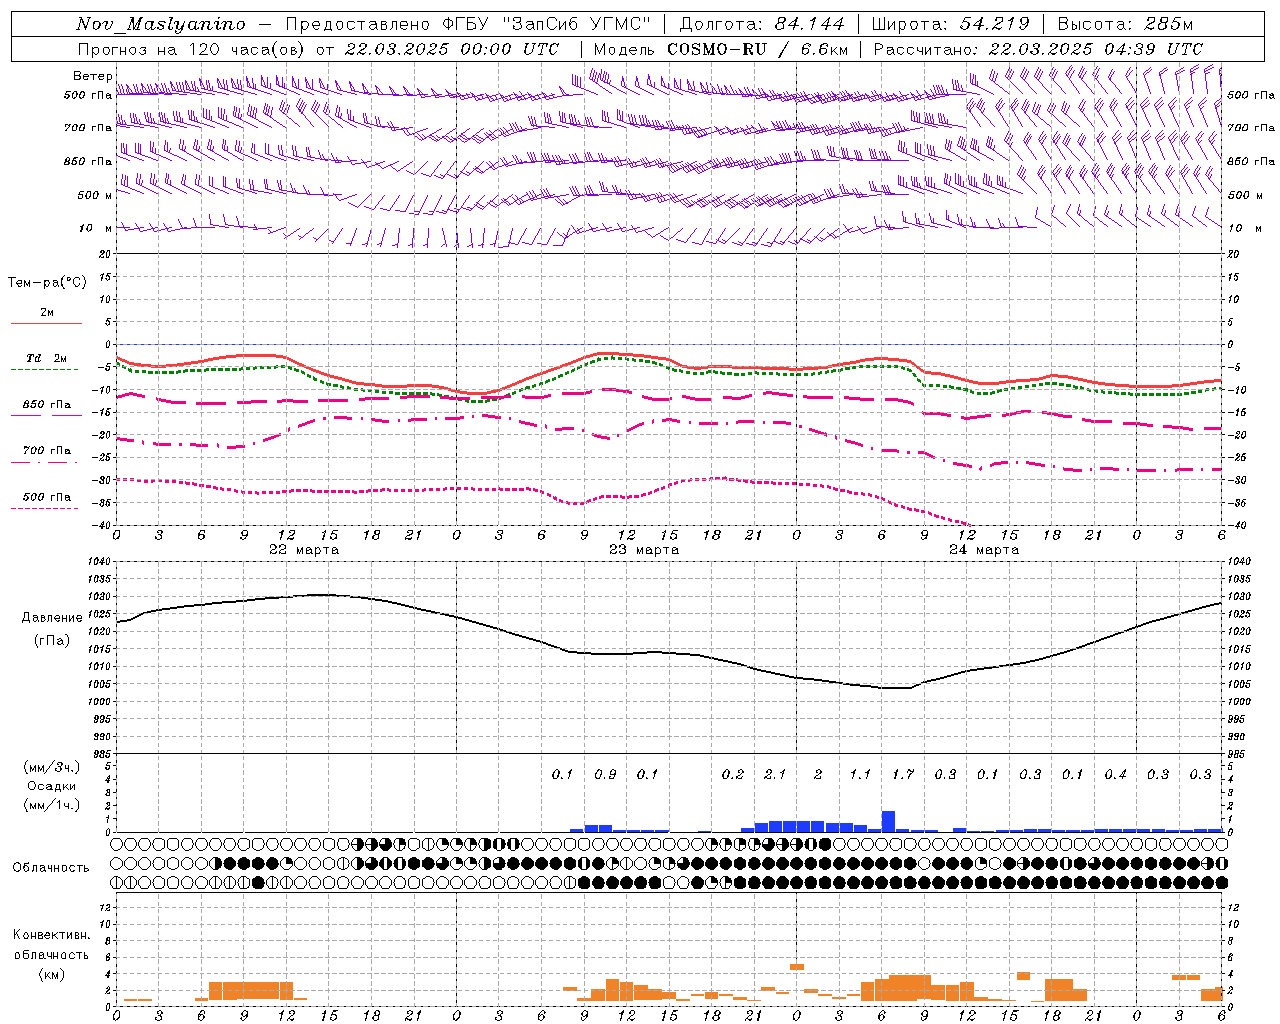1280x1024 pixels.
Task: Click the Осадки precipitation label
Action: pos(51,786)
